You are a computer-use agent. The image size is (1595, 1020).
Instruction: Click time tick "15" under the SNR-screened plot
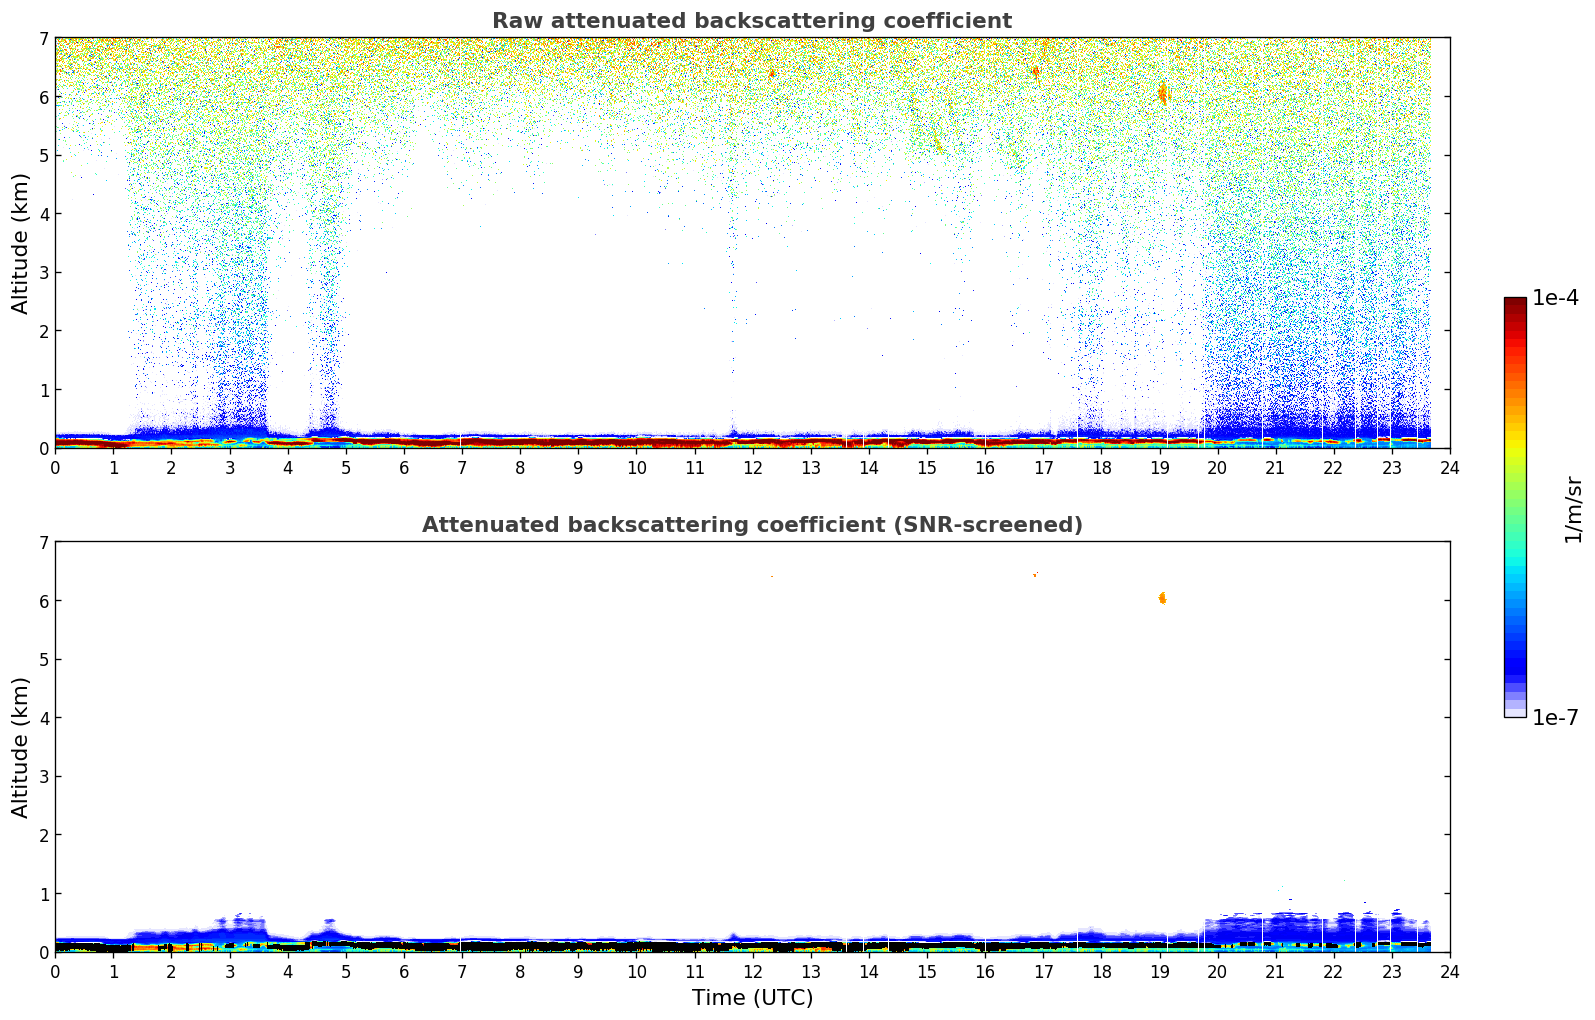(x=927, y=971)
